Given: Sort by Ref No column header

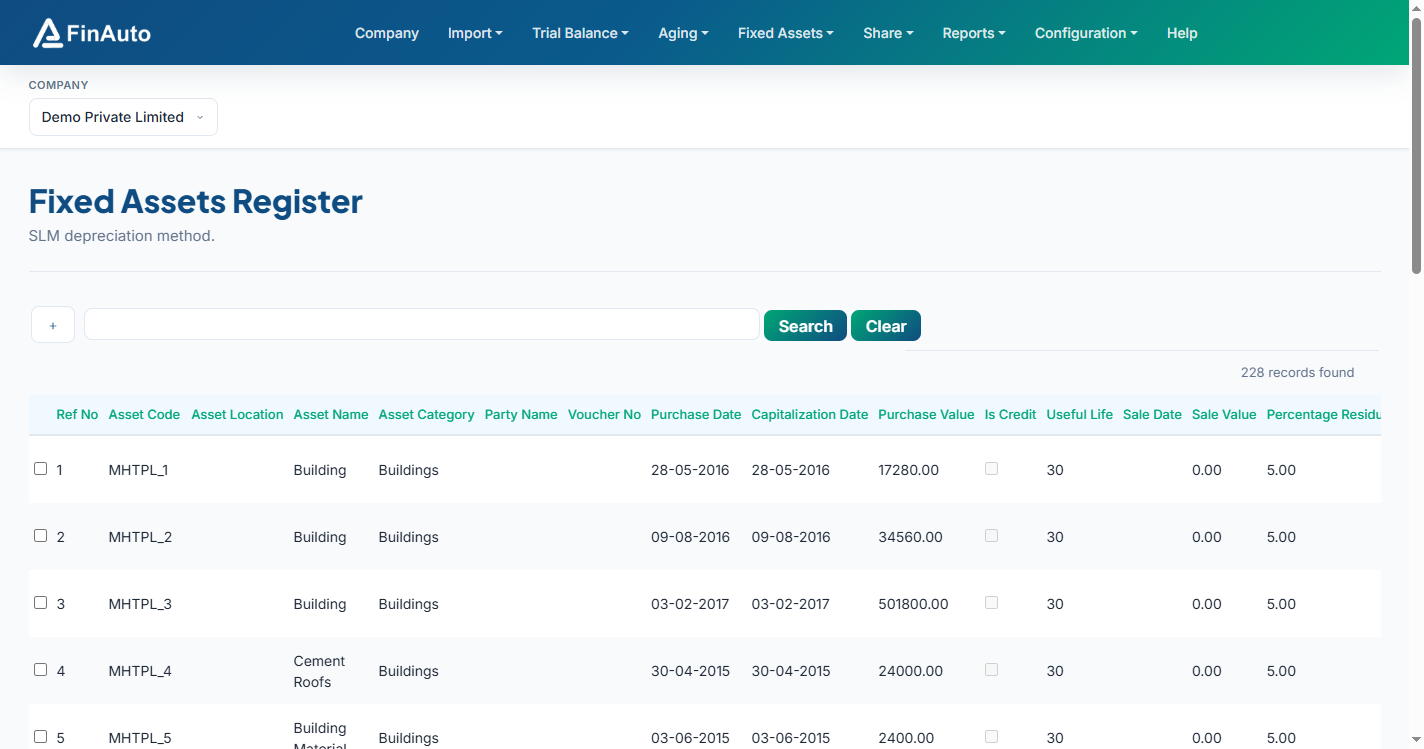Looking at the screenshot, I should pyautogui.click(x=77, y=414).
